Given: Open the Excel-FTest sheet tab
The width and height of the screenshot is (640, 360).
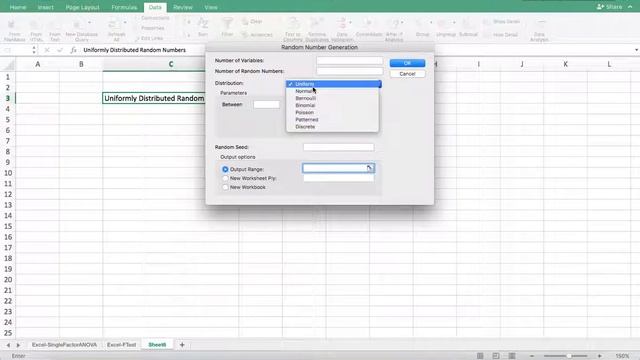Looking at the screenshot, I should tap(121, 345).
